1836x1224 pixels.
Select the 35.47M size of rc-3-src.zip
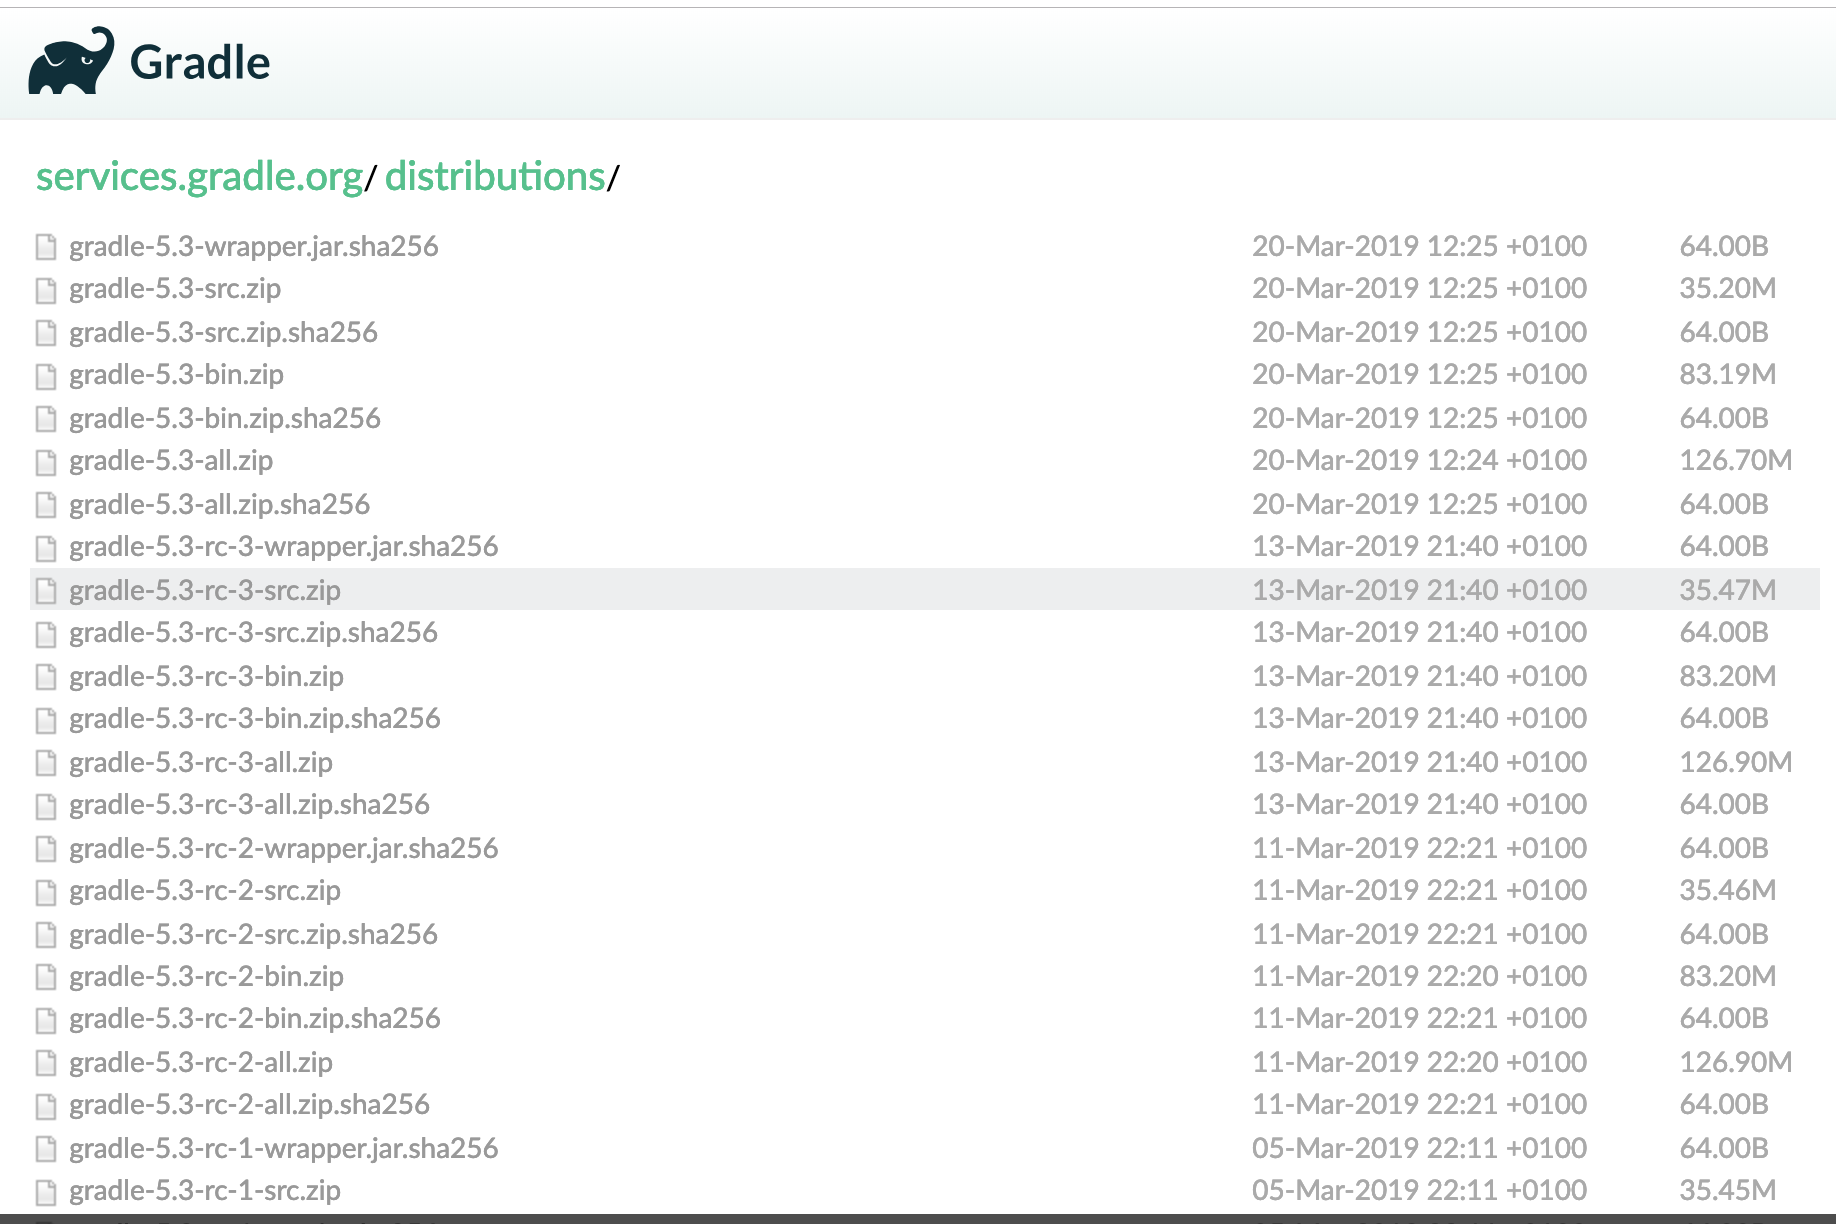click(1727, 590)
